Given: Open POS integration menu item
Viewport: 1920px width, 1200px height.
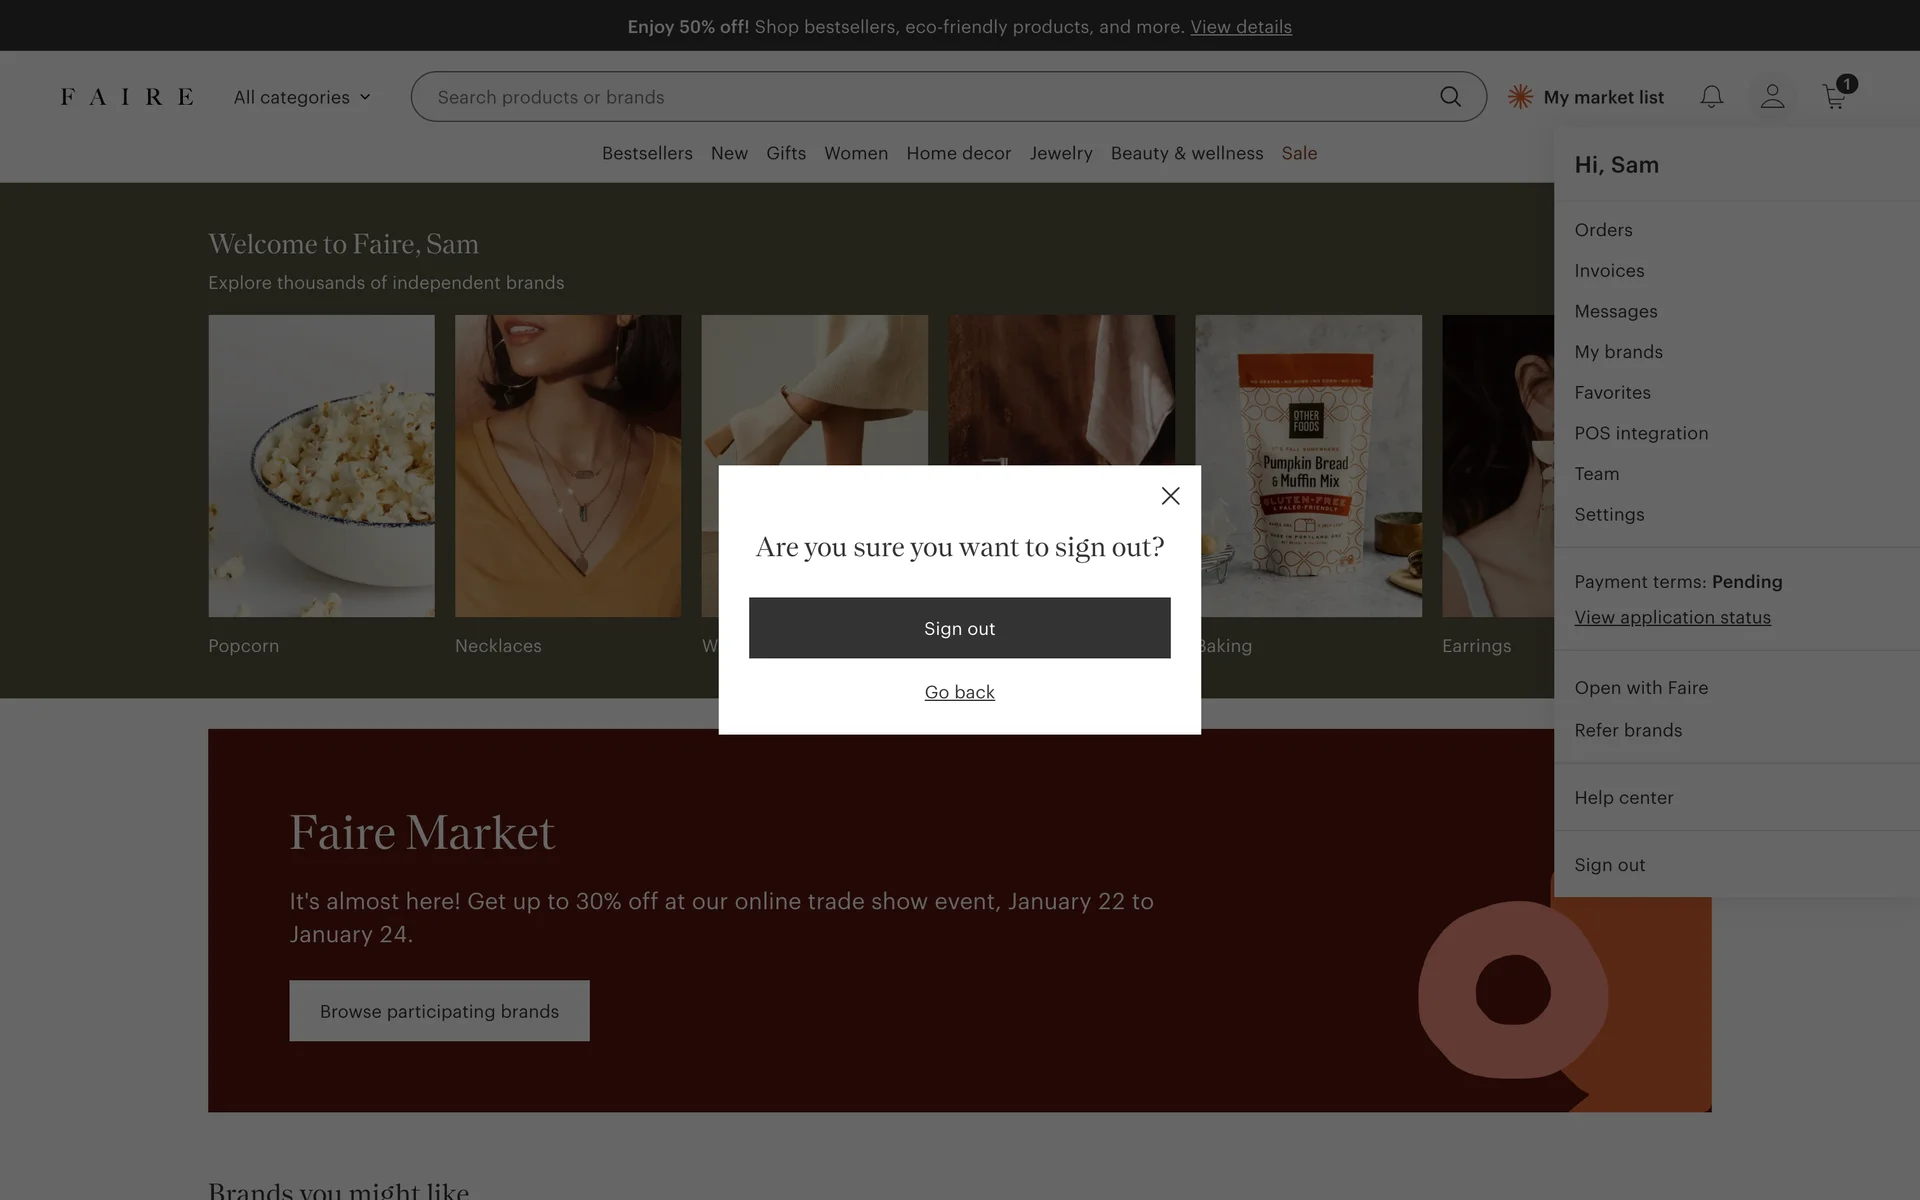Looking at the screenshot, I should click(1641, 433).
